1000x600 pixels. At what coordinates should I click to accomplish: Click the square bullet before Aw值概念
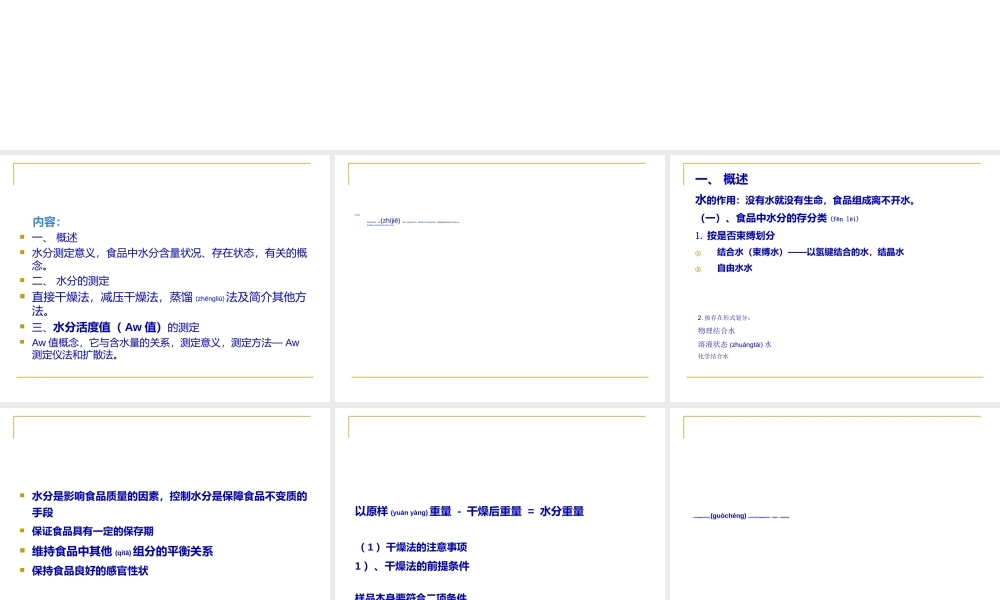(x=22, y=342)
